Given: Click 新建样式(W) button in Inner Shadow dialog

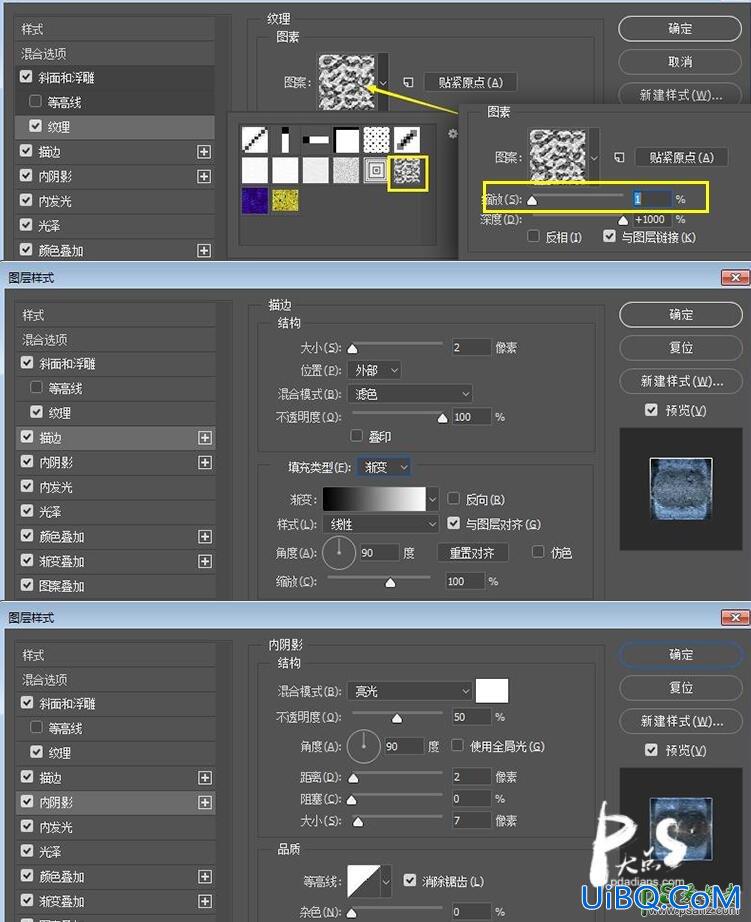Looking at the screenshot, I should (681, 721).
